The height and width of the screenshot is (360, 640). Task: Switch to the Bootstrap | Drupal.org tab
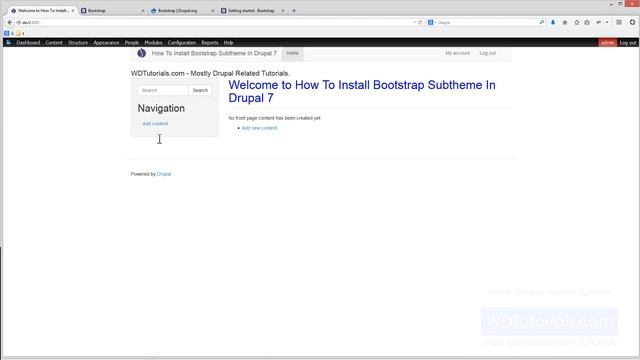[x=182, y=11]
